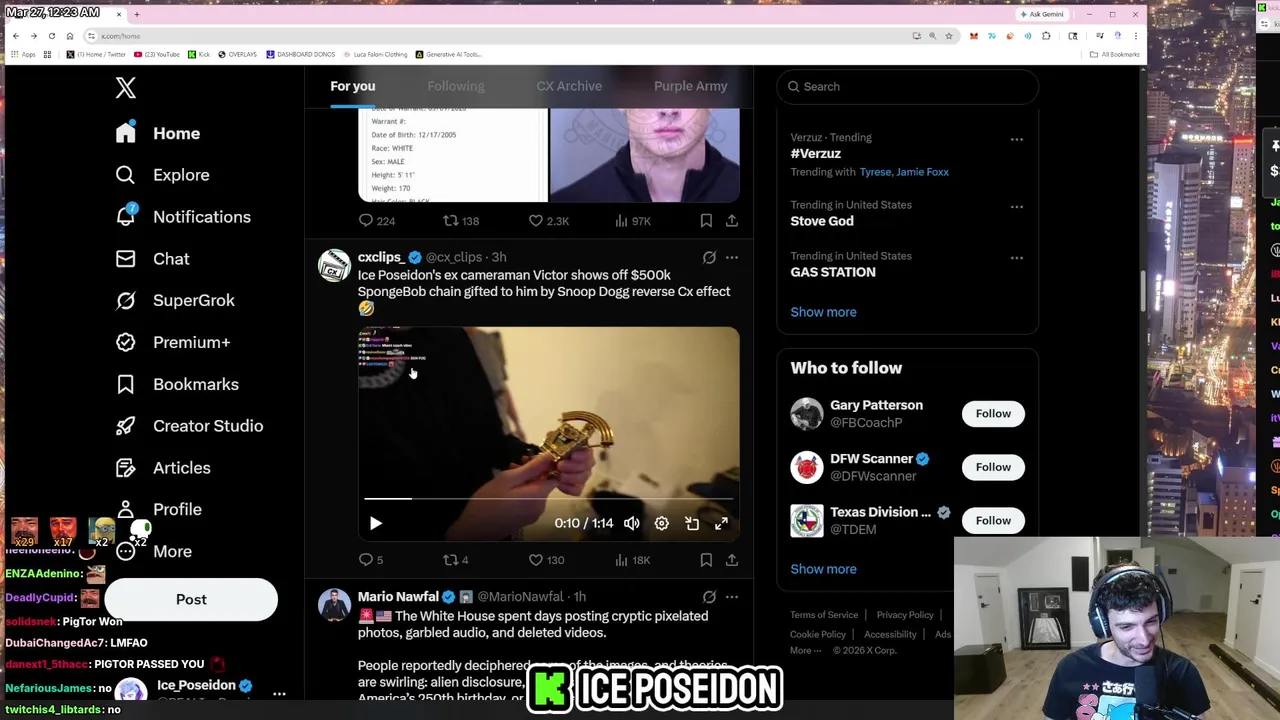Open video settings gear icon
The width and height of the screenshot is (1280, 720).
click(x=662, y=523)
